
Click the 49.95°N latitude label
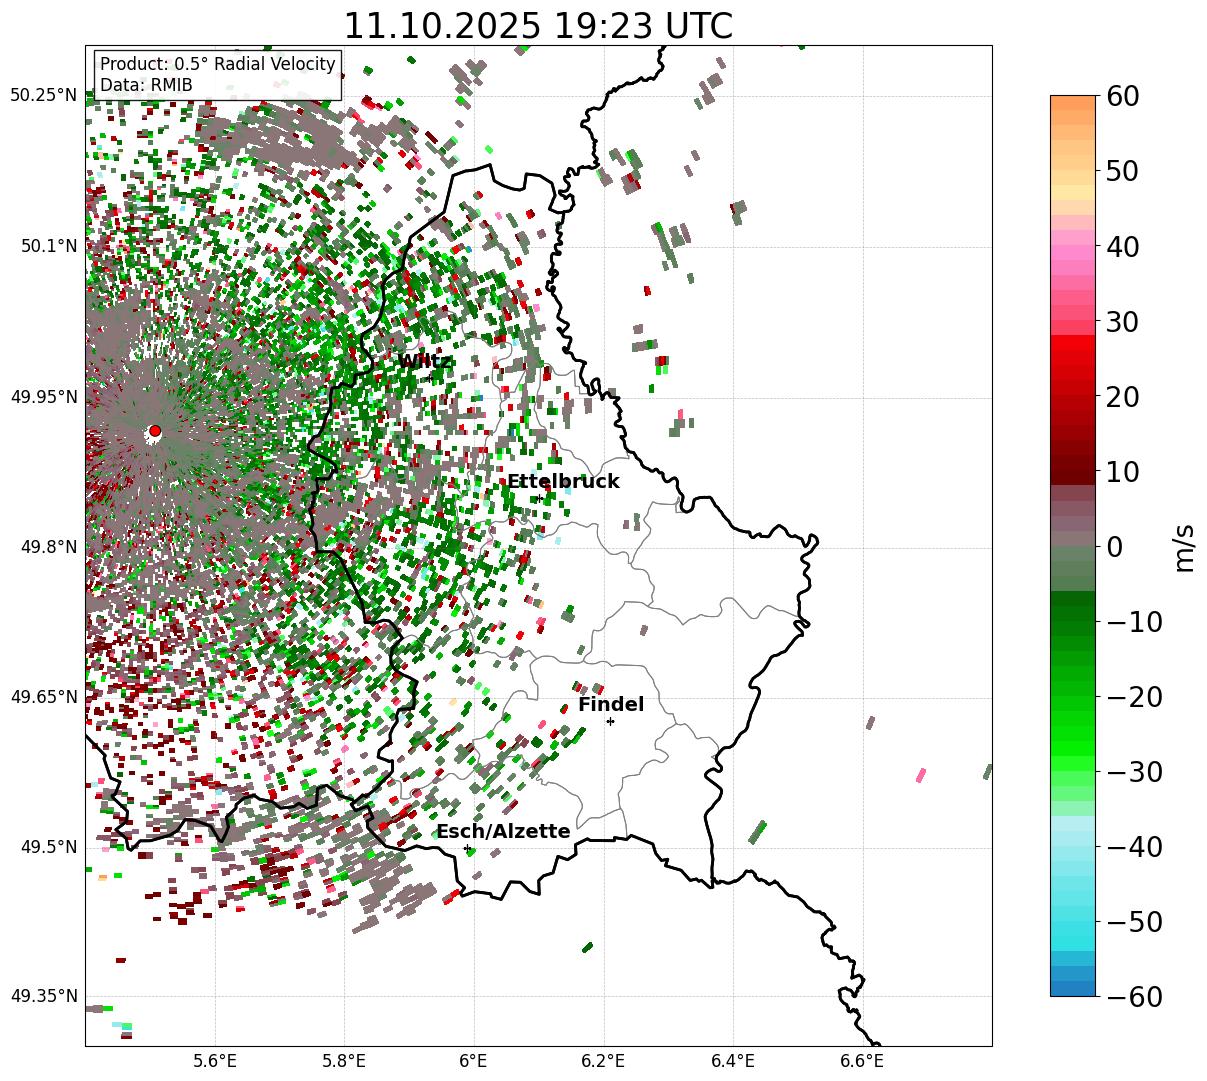44,397
